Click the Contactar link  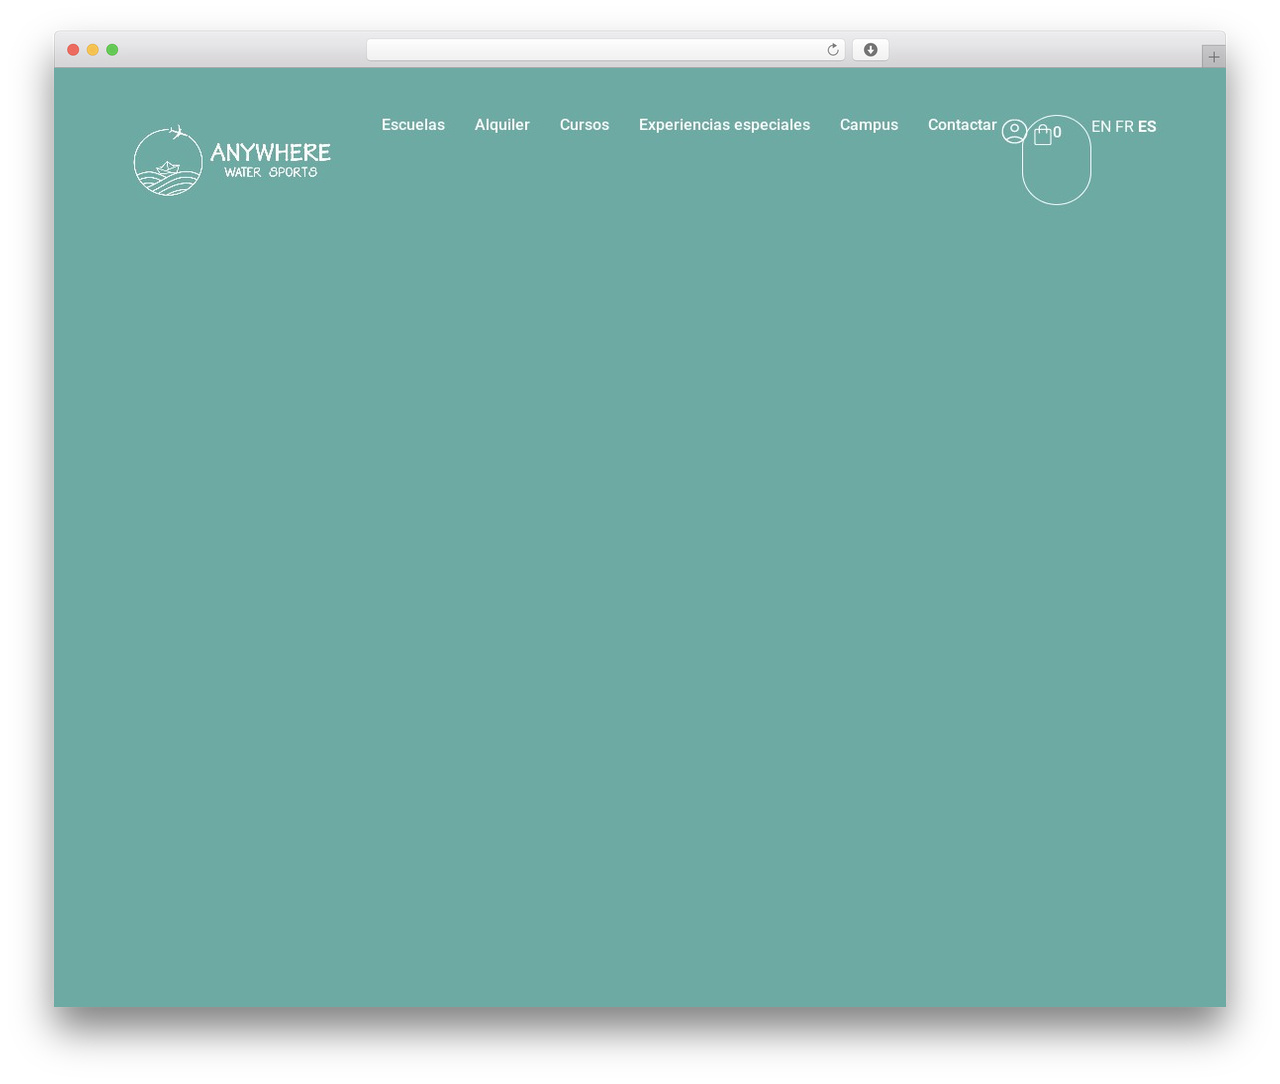click(x=962, y=125)
